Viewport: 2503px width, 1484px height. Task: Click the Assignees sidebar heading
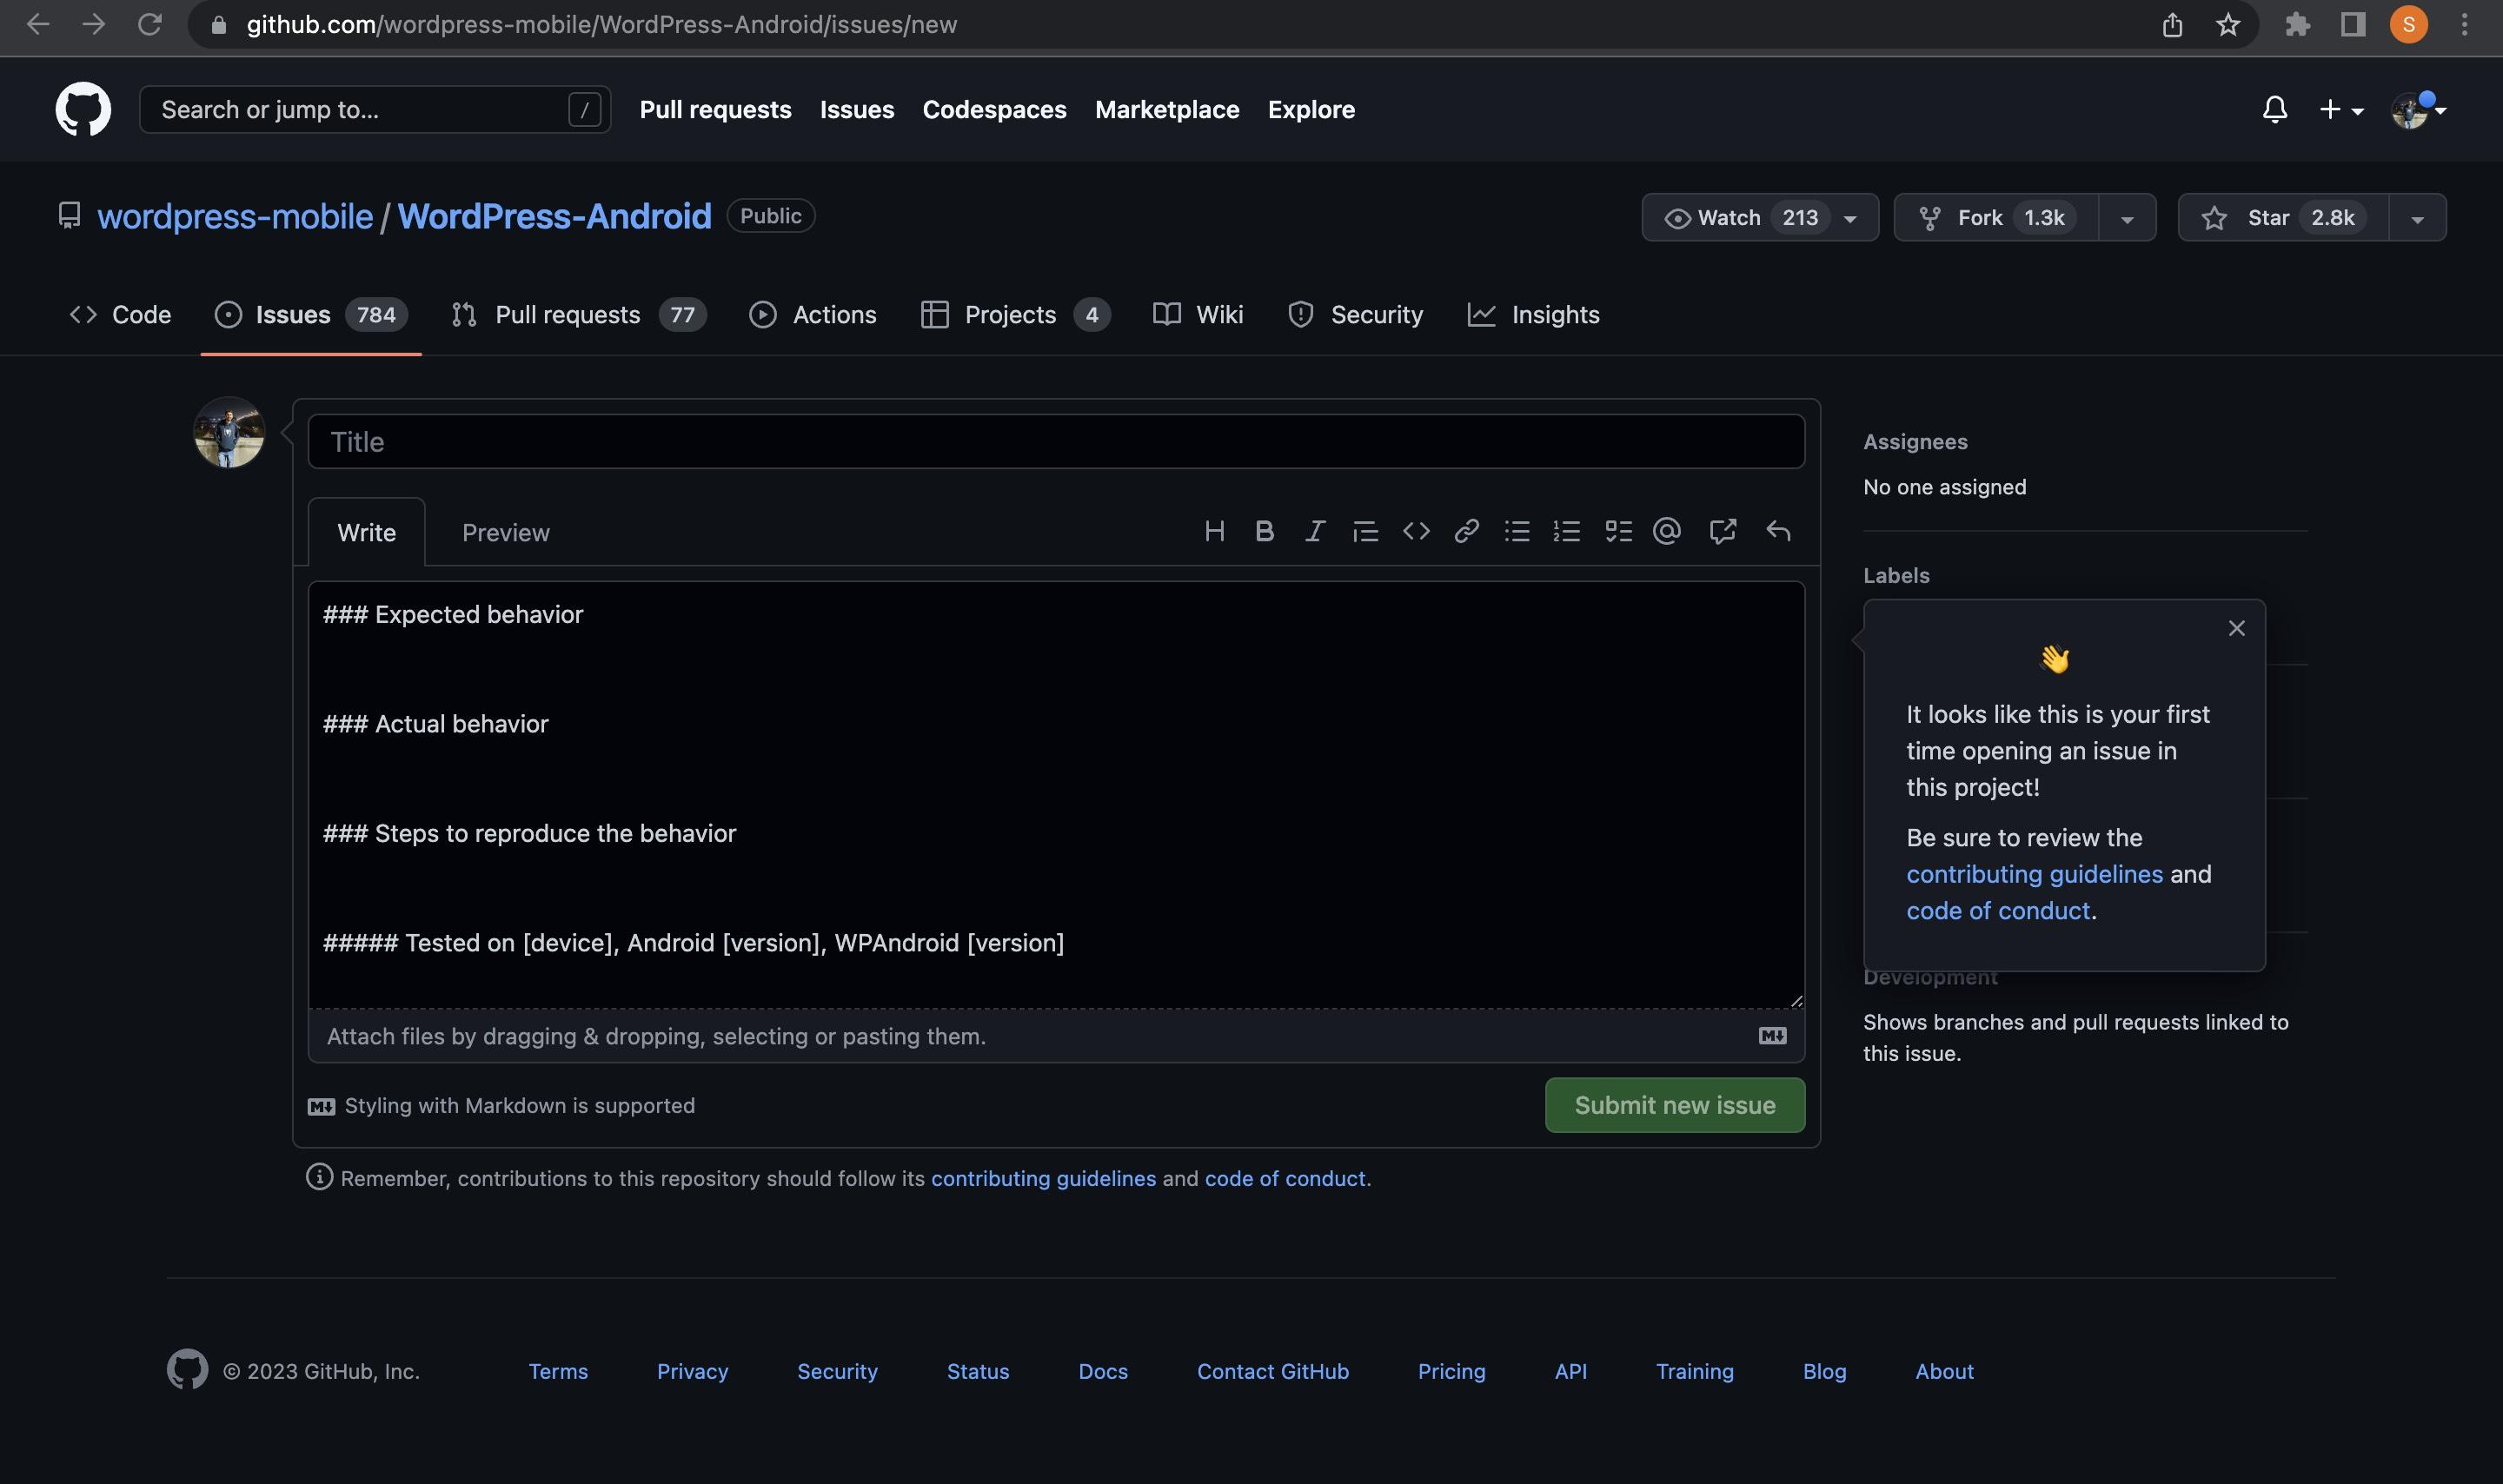point(1915,442)
